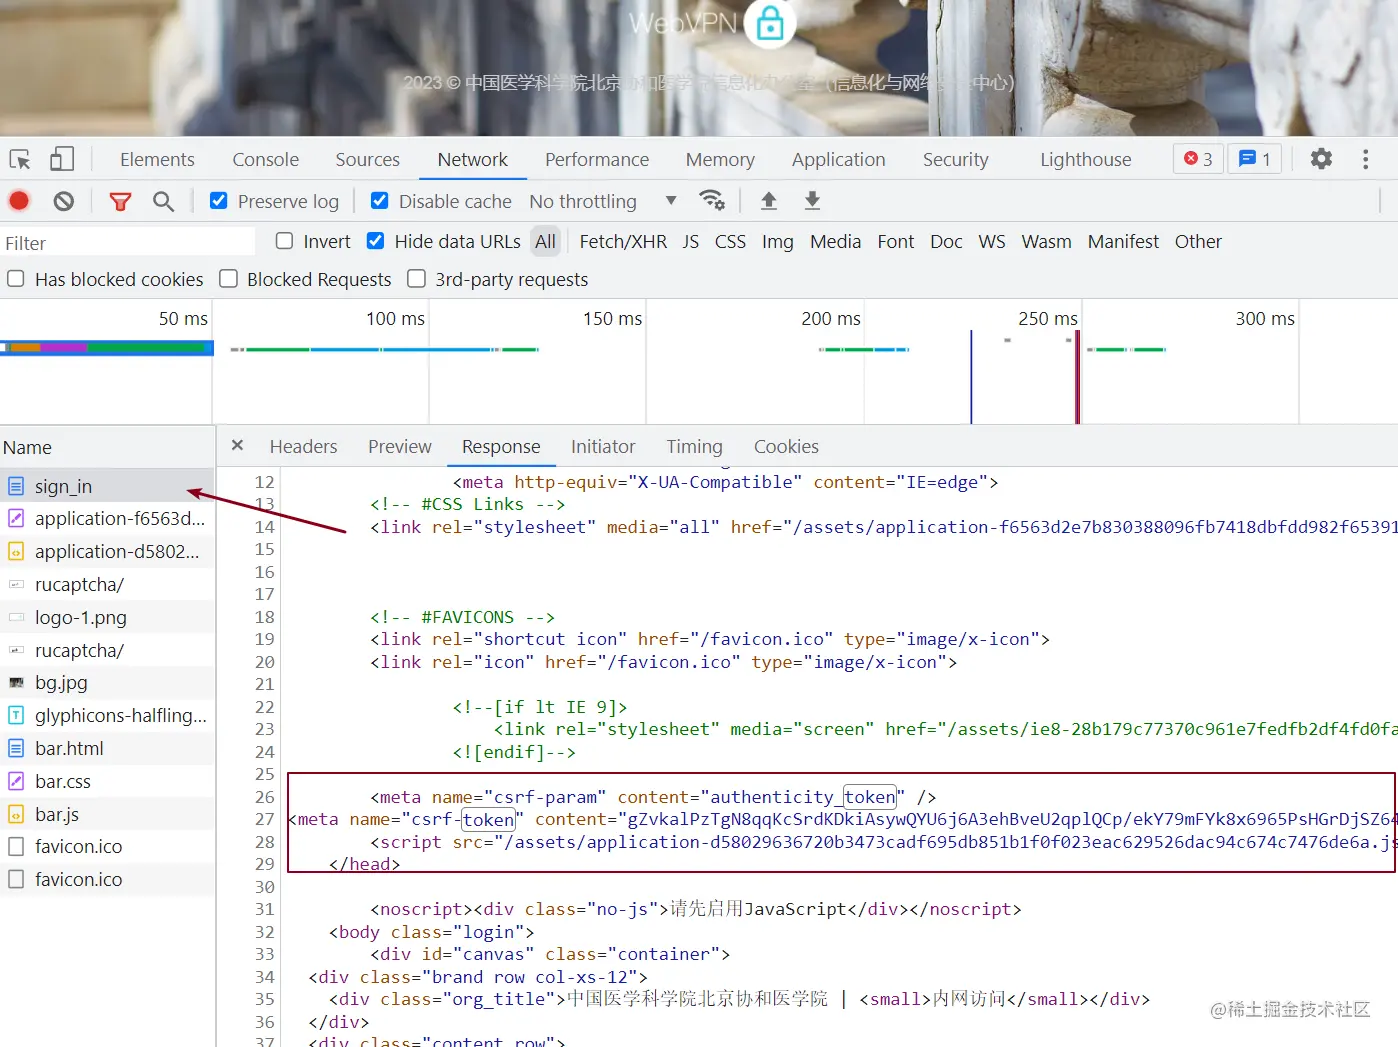
Task: Open DevTools settings gear
Action: click(x=1321, y=159)
